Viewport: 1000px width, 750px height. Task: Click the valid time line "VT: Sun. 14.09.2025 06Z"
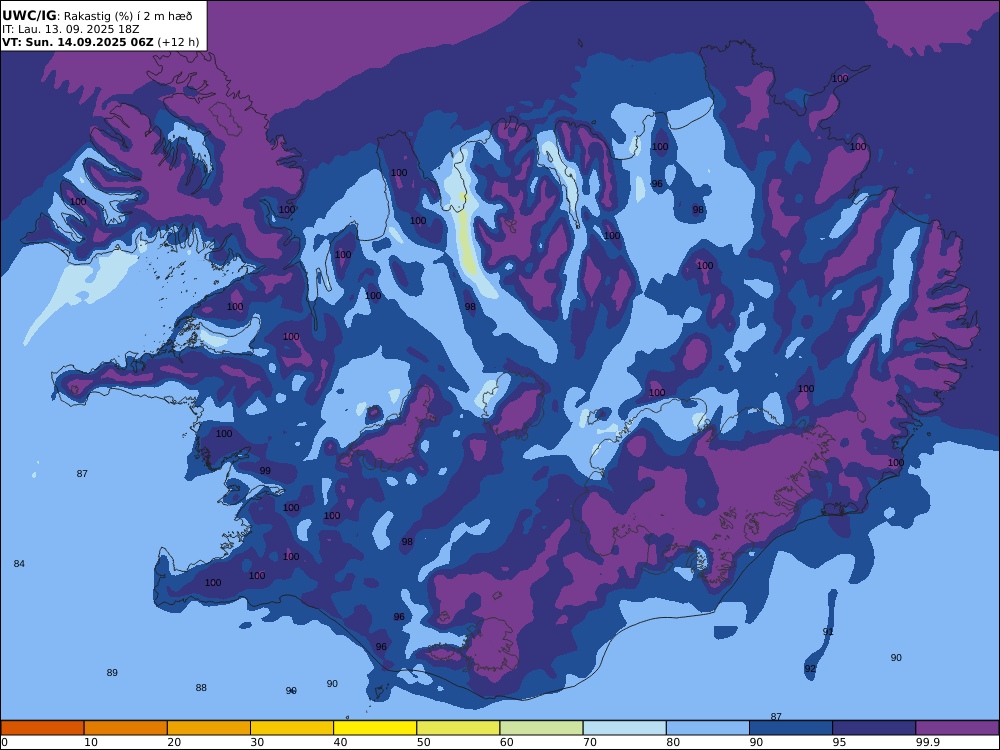(78, 43)
